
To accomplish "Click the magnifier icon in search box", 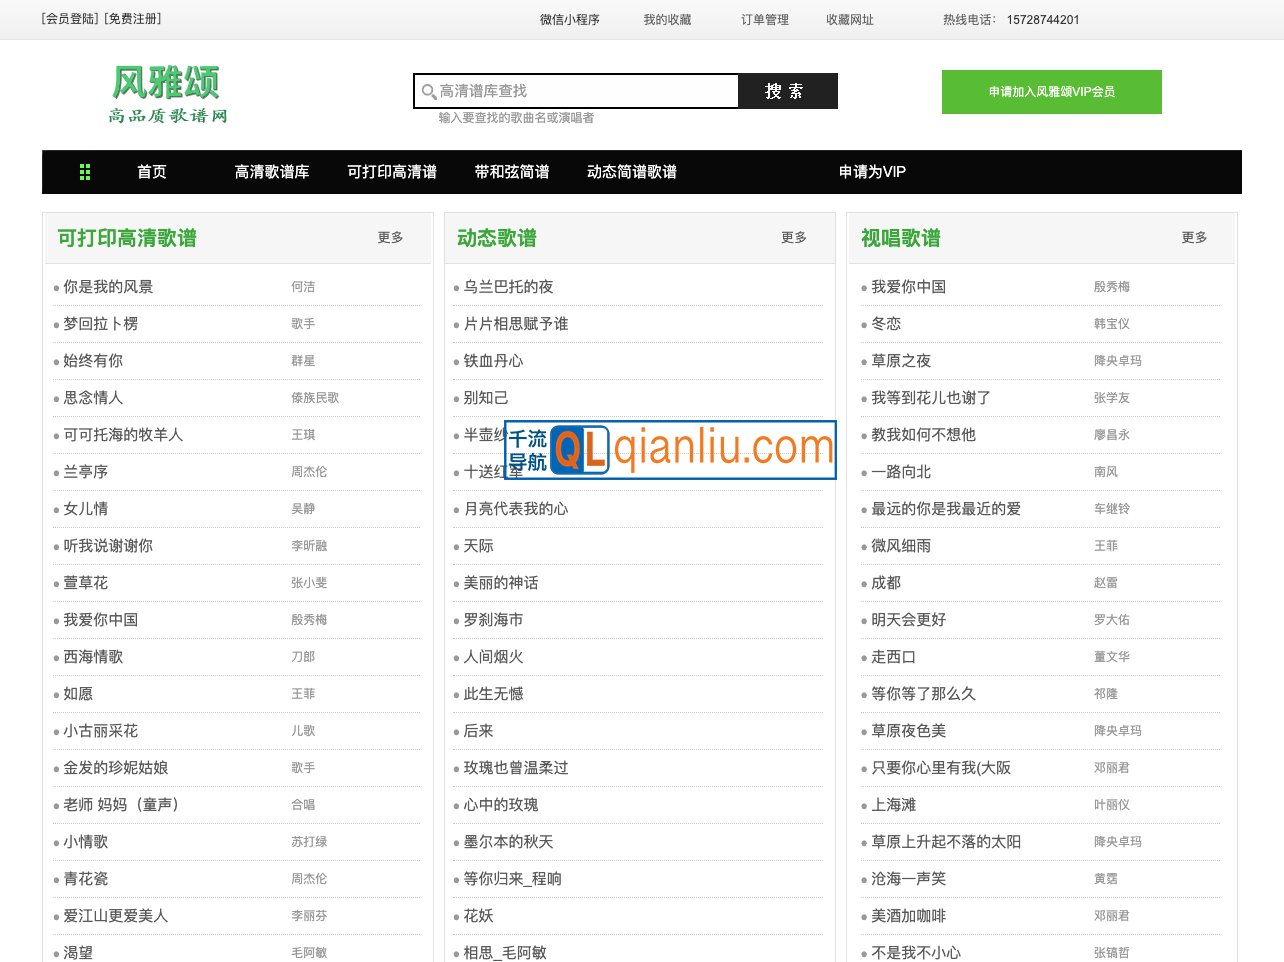I will [429, 92].
